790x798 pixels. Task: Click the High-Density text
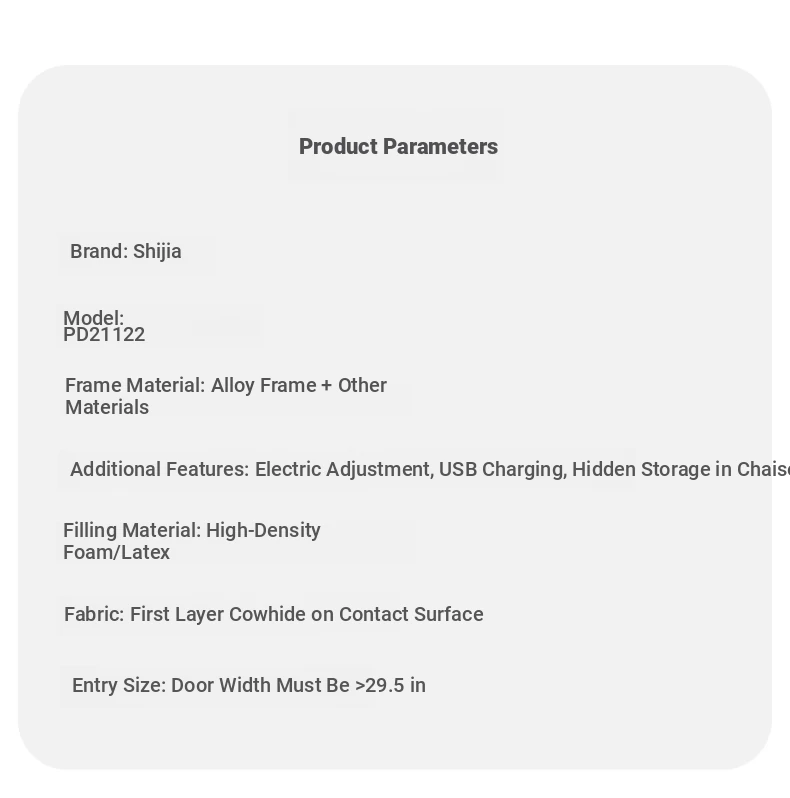pos(263,530)
